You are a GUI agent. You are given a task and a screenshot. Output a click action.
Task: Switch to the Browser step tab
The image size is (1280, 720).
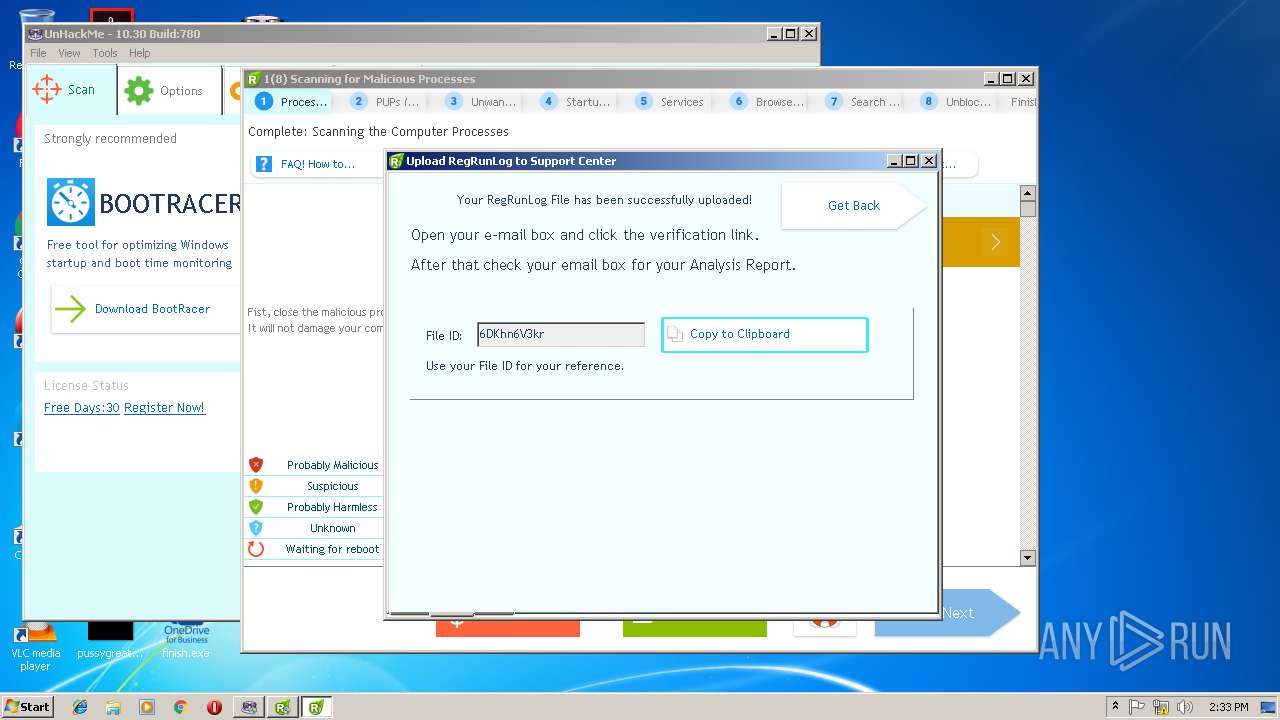click(x=767, y=101)
